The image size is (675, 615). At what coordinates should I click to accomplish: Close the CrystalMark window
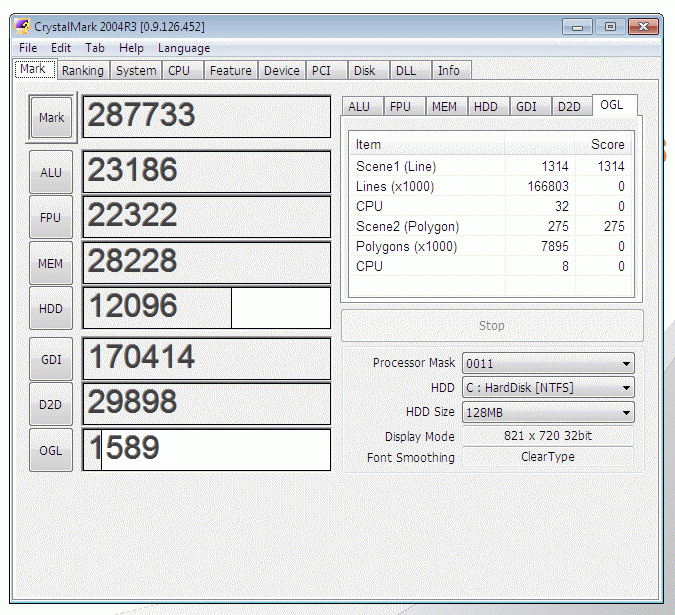click(x=643, y=27)
